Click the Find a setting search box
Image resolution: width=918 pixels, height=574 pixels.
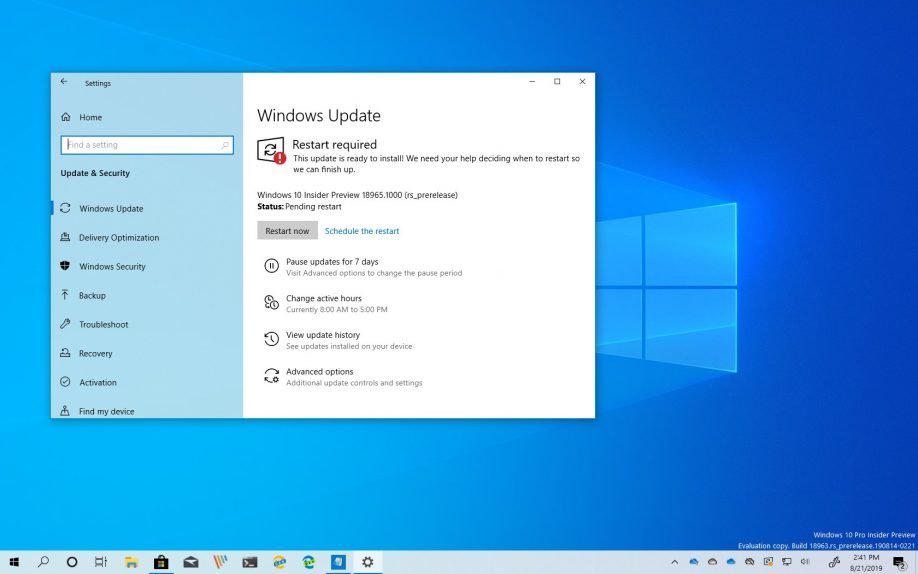click(140, 145)
